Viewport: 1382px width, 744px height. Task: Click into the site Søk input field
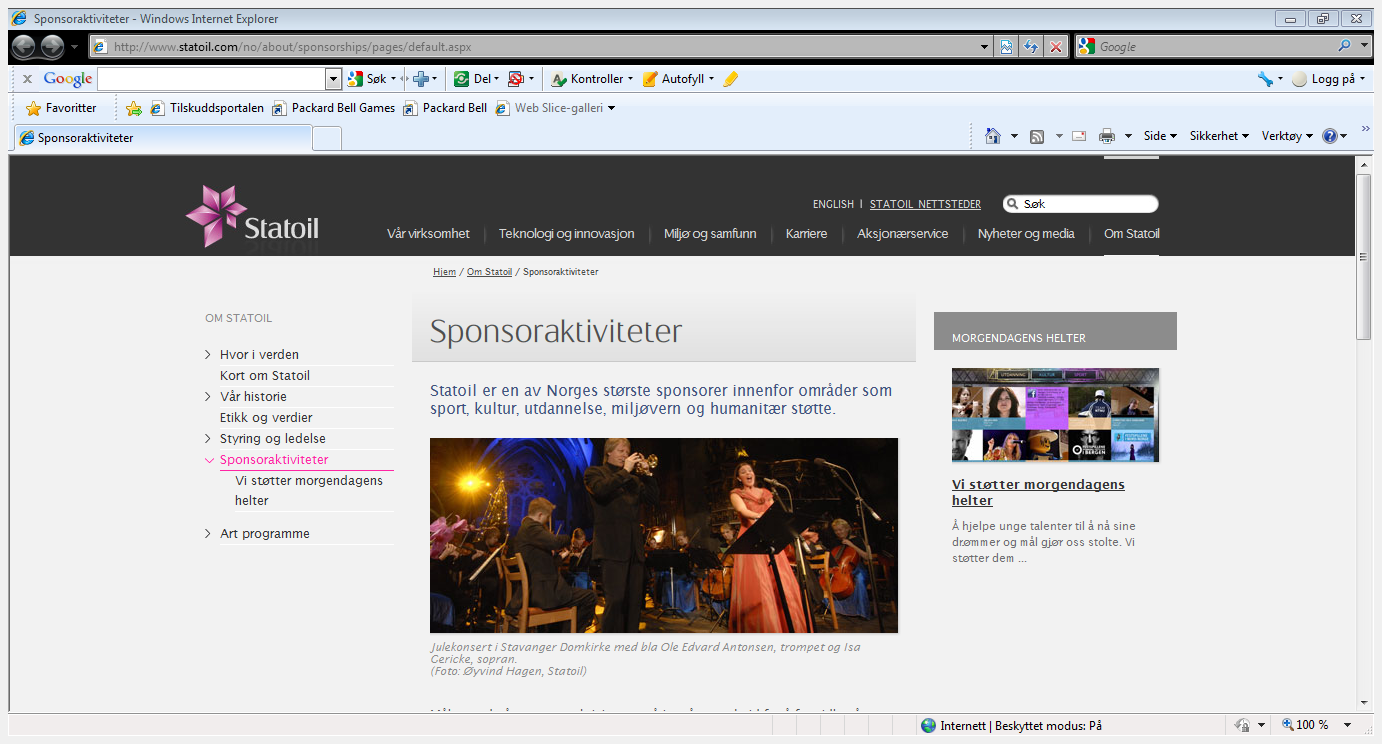tap(1086, 204)
